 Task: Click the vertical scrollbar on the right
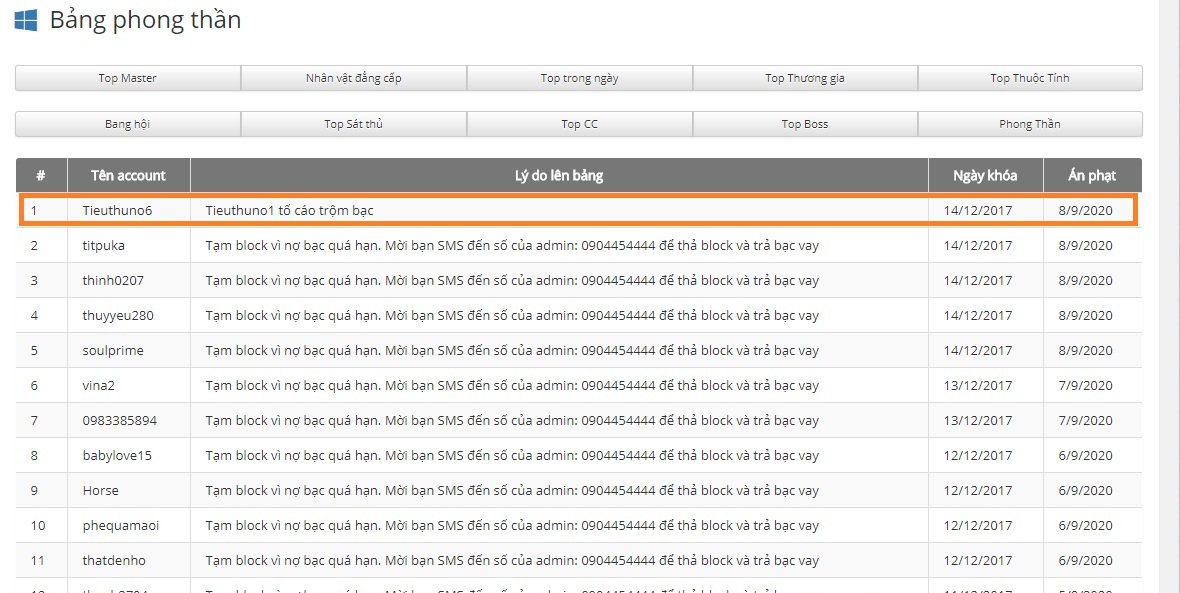pos(1168,300)
